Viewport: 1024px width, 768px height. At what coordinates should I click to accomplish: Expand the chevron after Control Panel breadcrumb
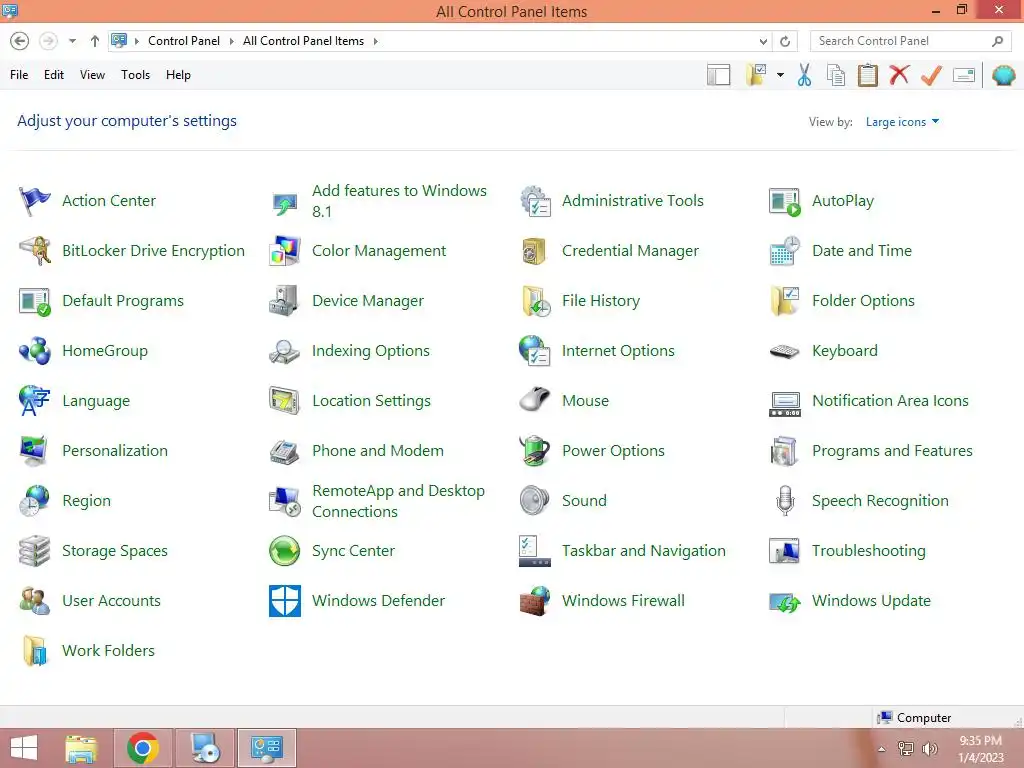(x=231, y=41)
